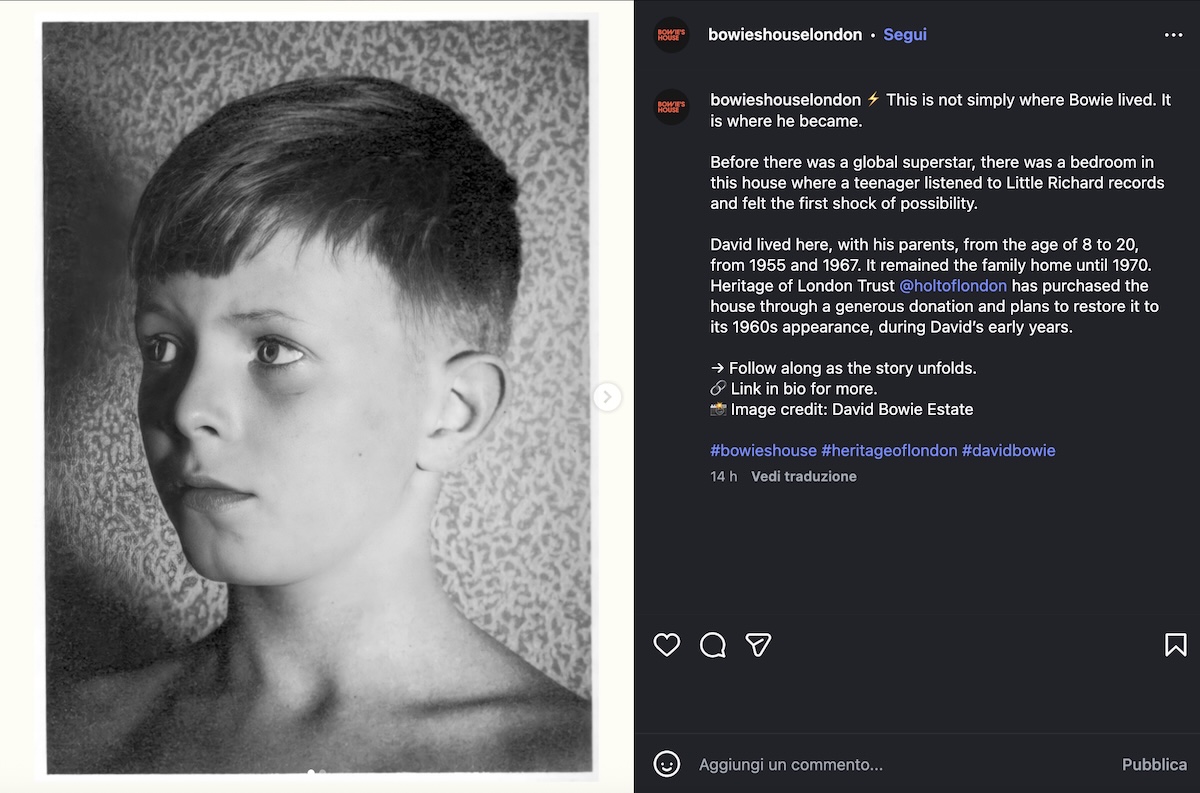
Task: Click Vedi traduzione to translate caption
Action: 804,477
